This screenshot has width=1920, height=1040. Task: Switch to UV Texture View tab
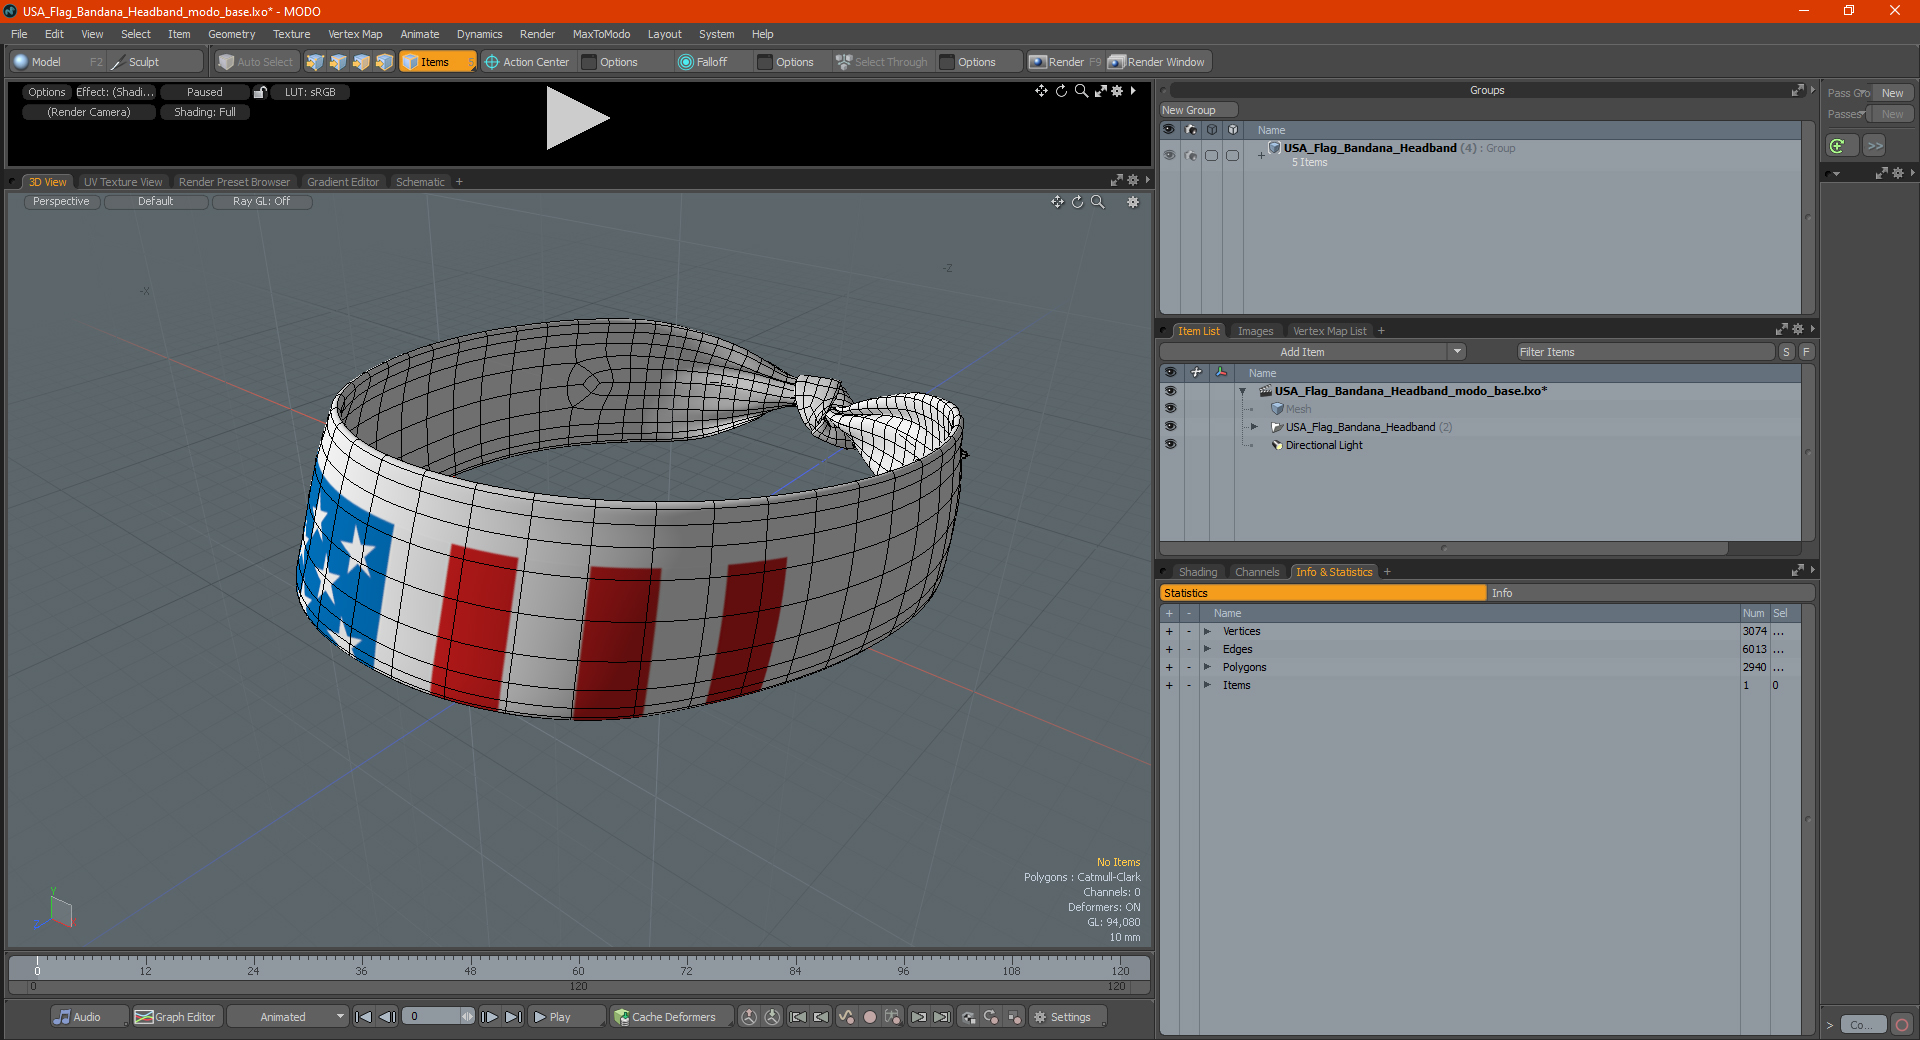[x=123, y=182]
